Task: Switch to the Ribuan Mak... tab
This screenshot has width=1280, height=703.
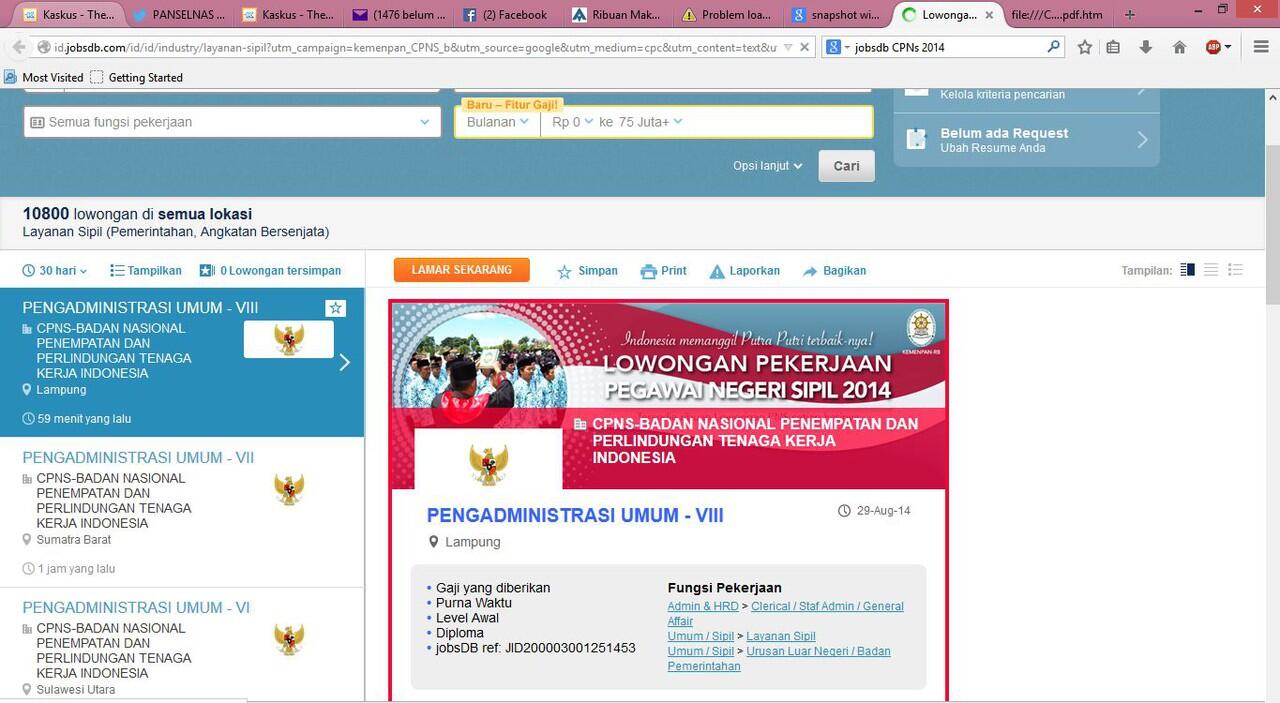Action: point(617,15)
